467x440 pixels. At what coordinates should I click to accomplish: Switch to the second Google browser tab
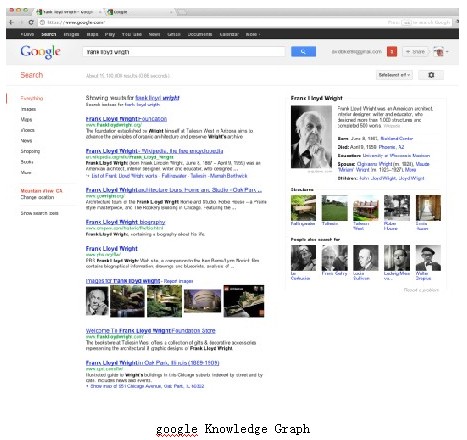[140, 12]
